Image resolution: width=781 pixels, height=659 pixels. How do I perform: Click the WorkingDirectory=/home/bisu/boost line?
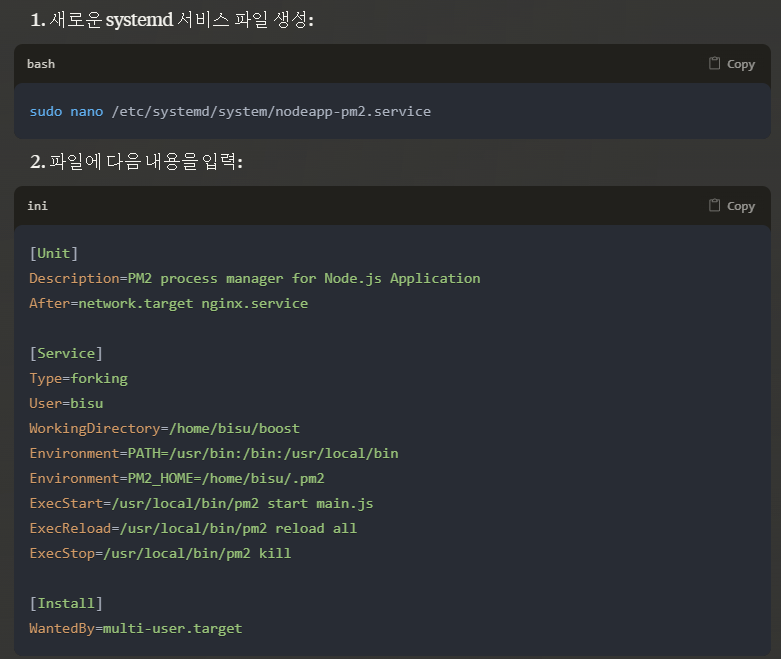pyautogui.click(x=165, y=428)
